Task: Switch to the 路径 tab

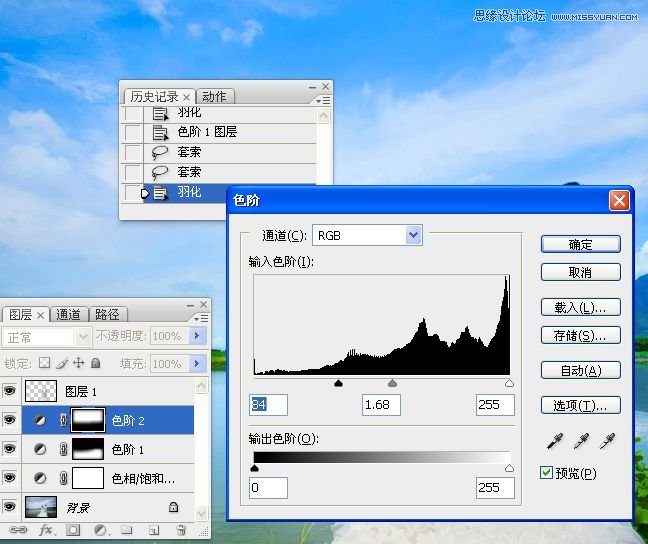Action: pyautogui.click(x=107, y=315)
